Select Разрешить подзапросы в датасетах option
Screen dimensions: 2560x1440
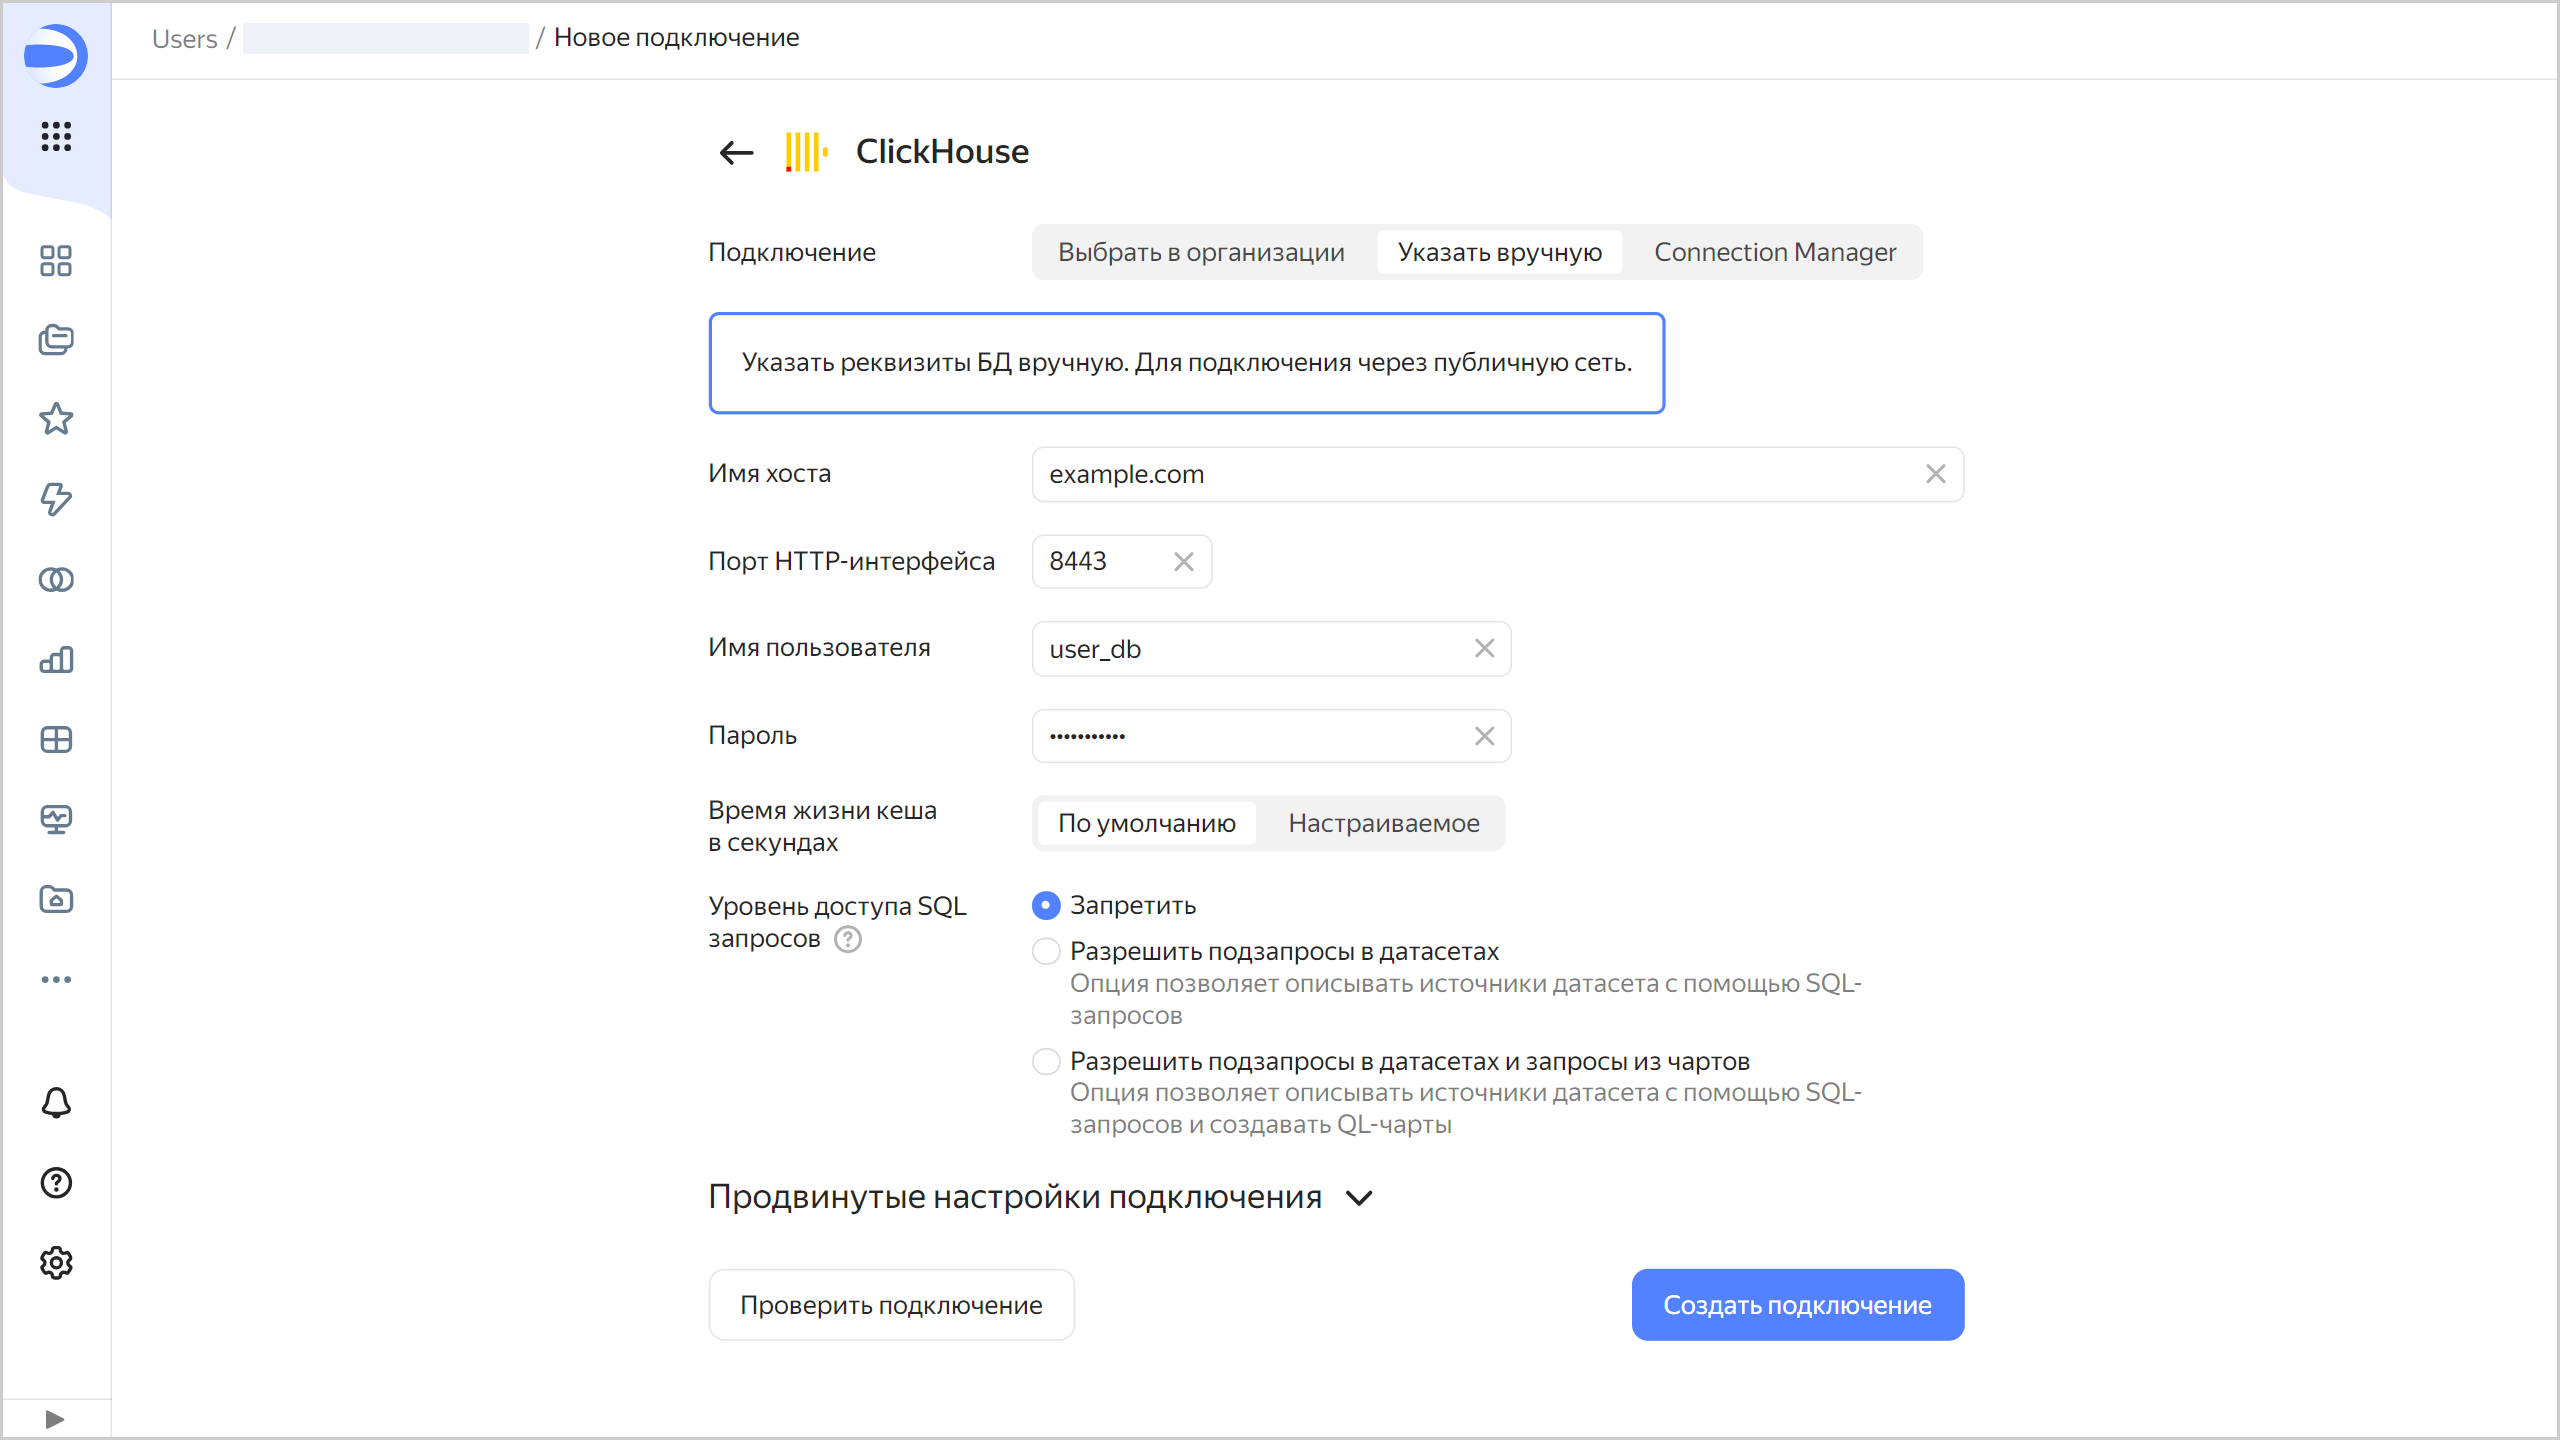pyautogui.click(x=1046, y=951)
